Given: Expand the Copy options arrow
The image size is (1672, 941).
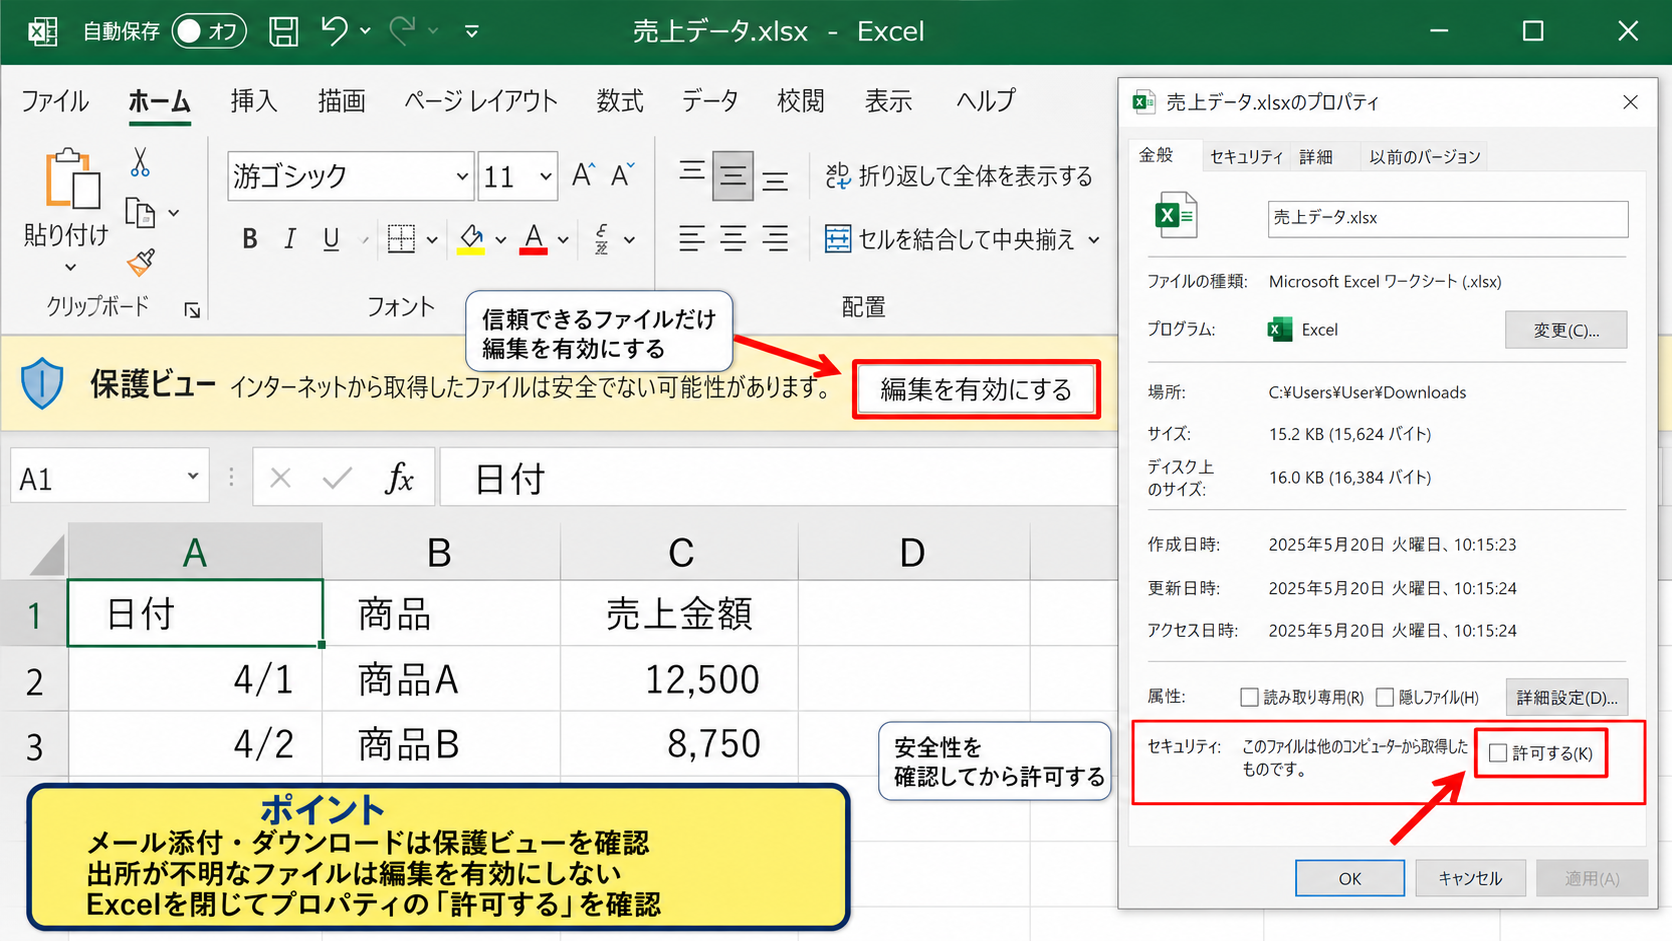Looking at the screenshot, I should (174, 213).
